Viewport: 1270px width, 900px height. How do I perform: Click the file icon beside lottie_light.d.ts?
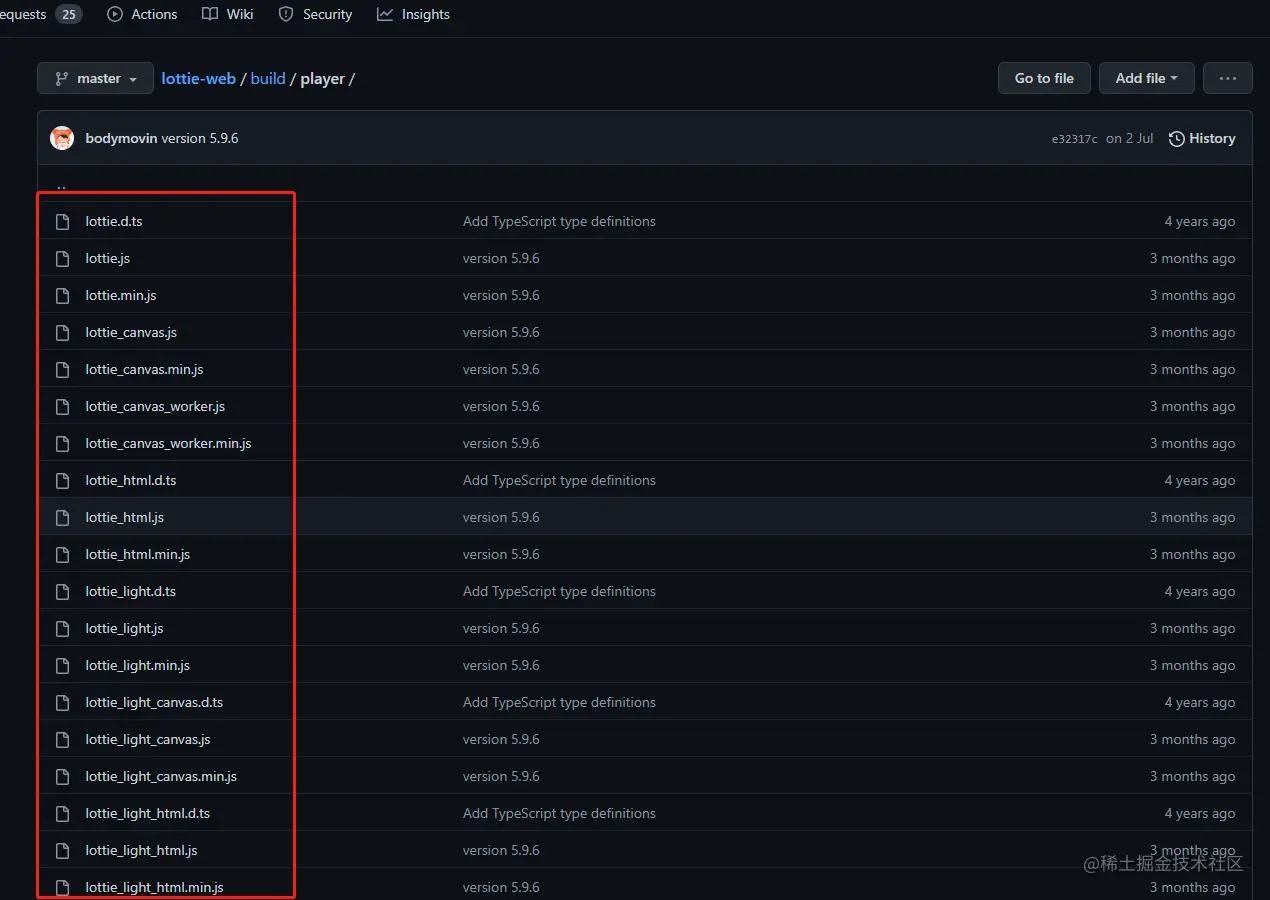(x=63, y=591)
